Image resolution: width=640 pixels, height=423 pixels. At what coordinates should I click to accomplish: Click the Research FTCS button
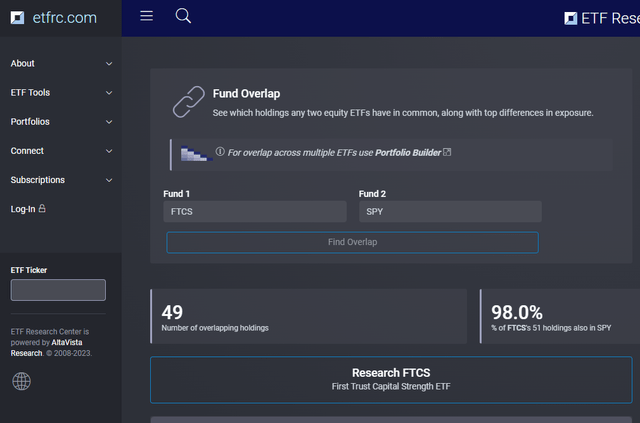point(391,380)
